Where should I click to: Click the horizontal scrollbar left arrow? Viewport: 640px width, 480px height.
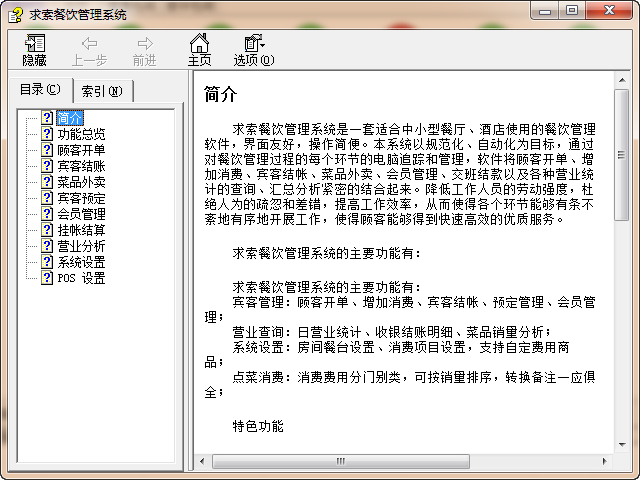coord(202,461)
